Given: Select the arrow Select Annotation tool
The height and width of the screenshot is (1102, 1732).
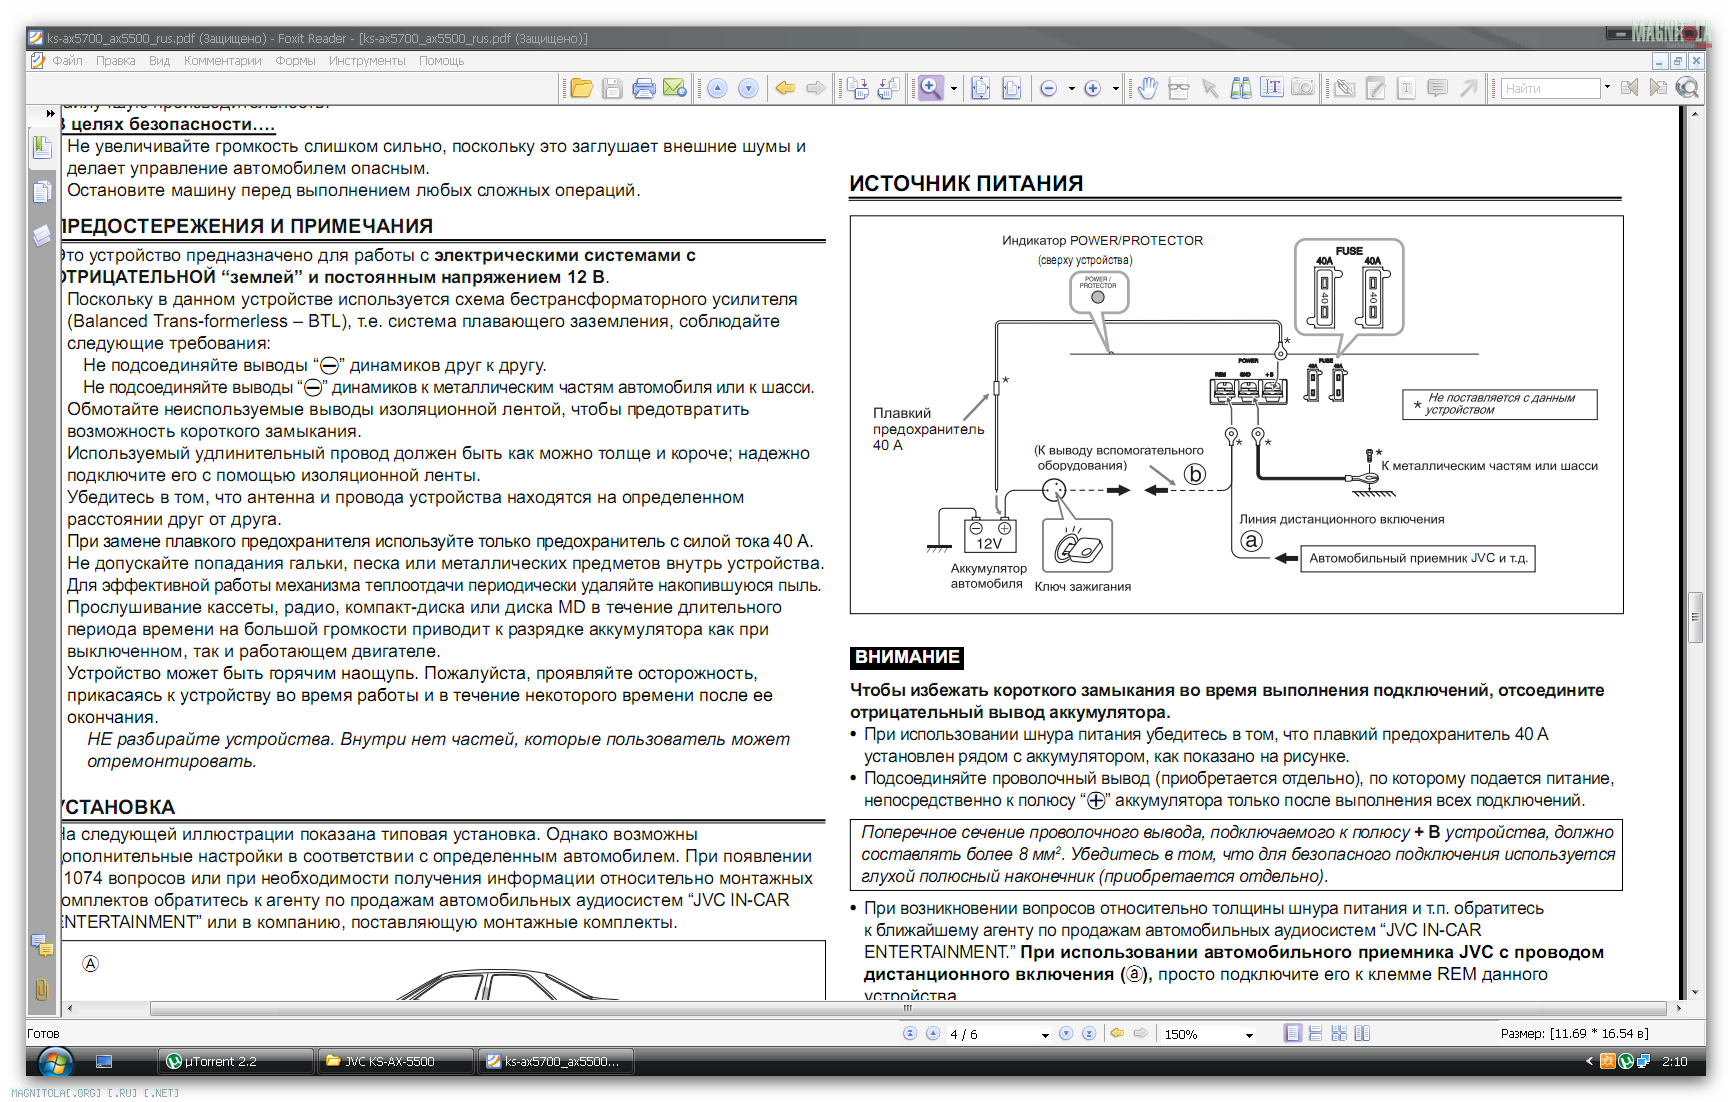Looking at the screenshot, I should (1210, 88).
